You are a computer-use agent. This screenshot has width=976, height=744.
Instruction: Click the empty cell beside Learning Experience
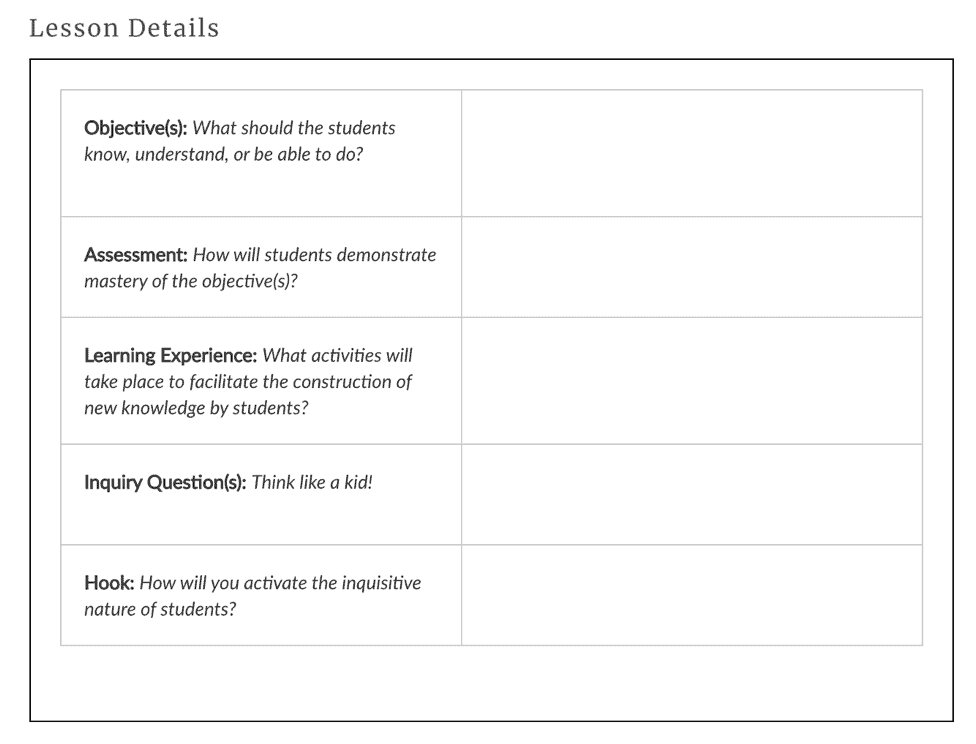[x=691, y=381]
